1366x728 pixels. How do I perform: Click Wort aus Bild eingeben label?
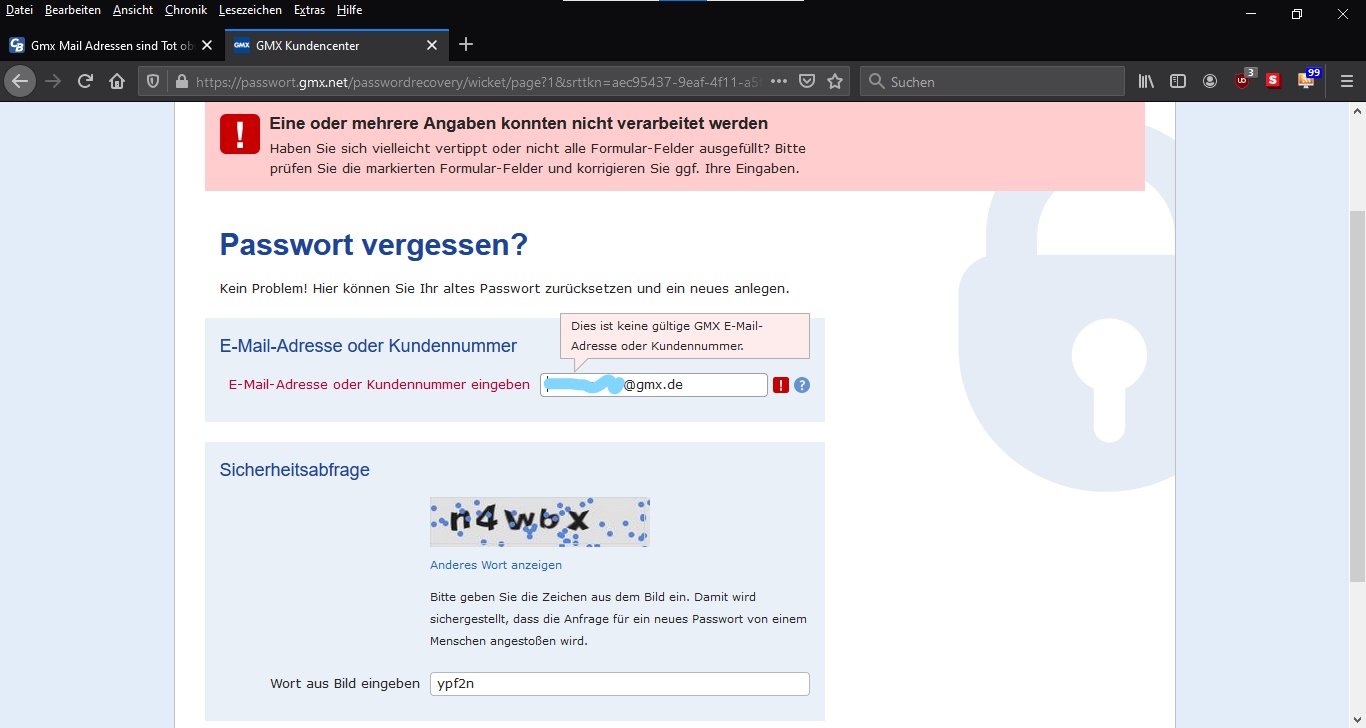click(345, 684)
